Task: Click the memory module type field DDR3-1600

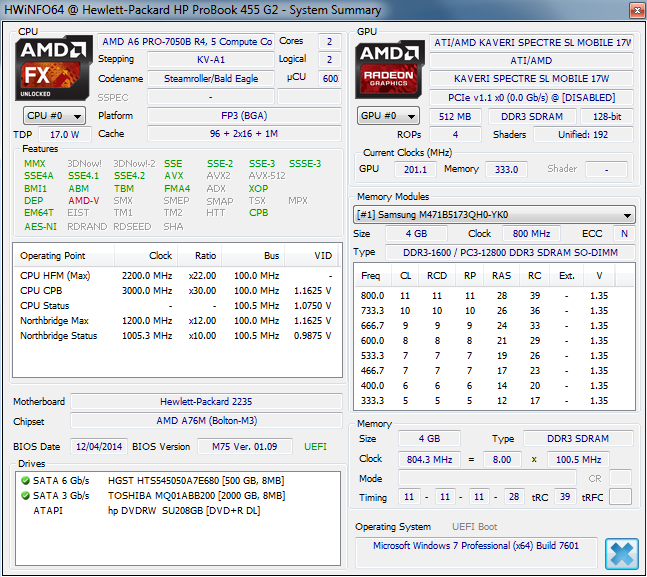Action: 510,253
